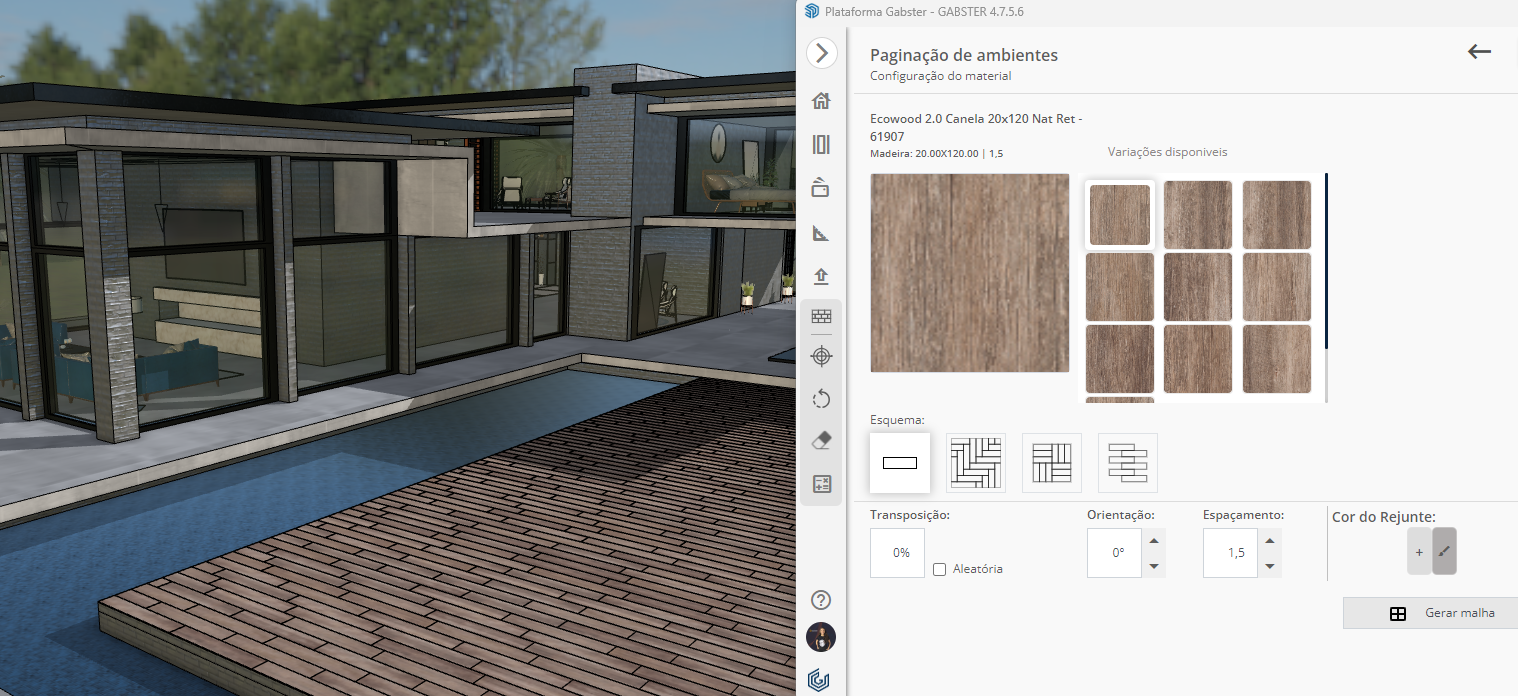Screen dimensions: 1518x696
Task: Select the brick wall pagination tool icon
Action: tap(821, 316)
